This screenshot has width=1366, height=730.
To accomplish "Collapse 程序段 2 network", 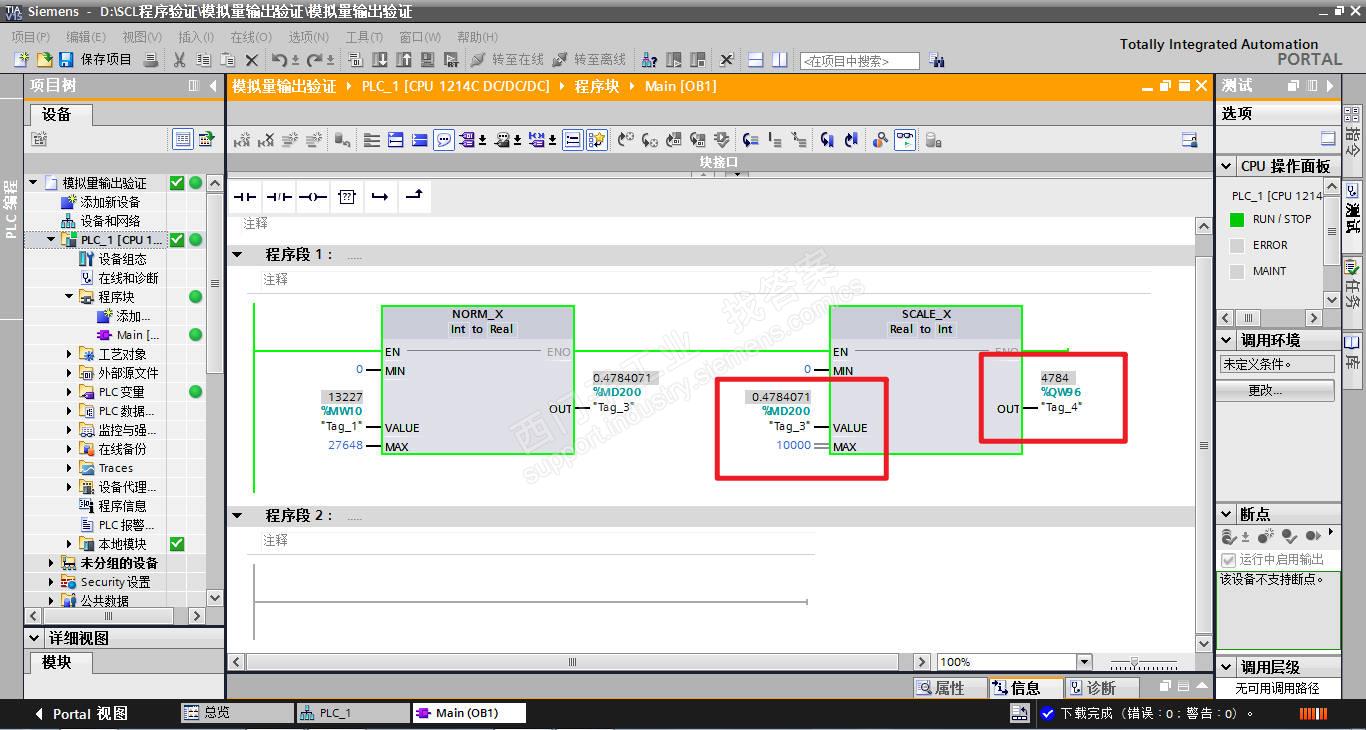I will pos(238,516).
